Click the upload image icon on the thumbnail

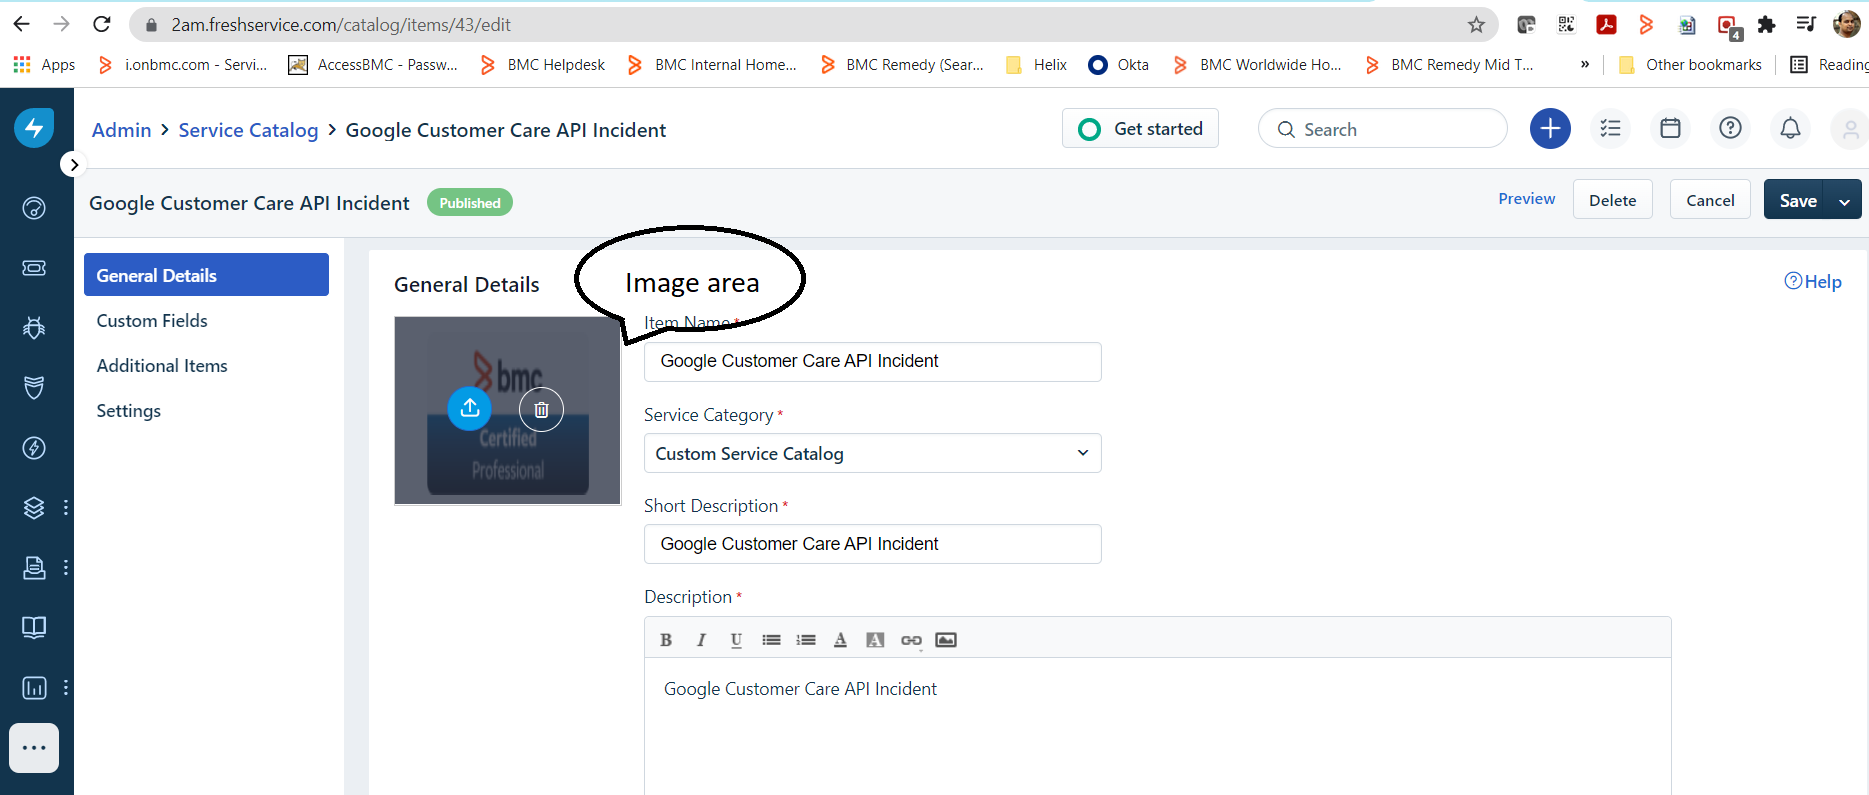pos(470,408)
